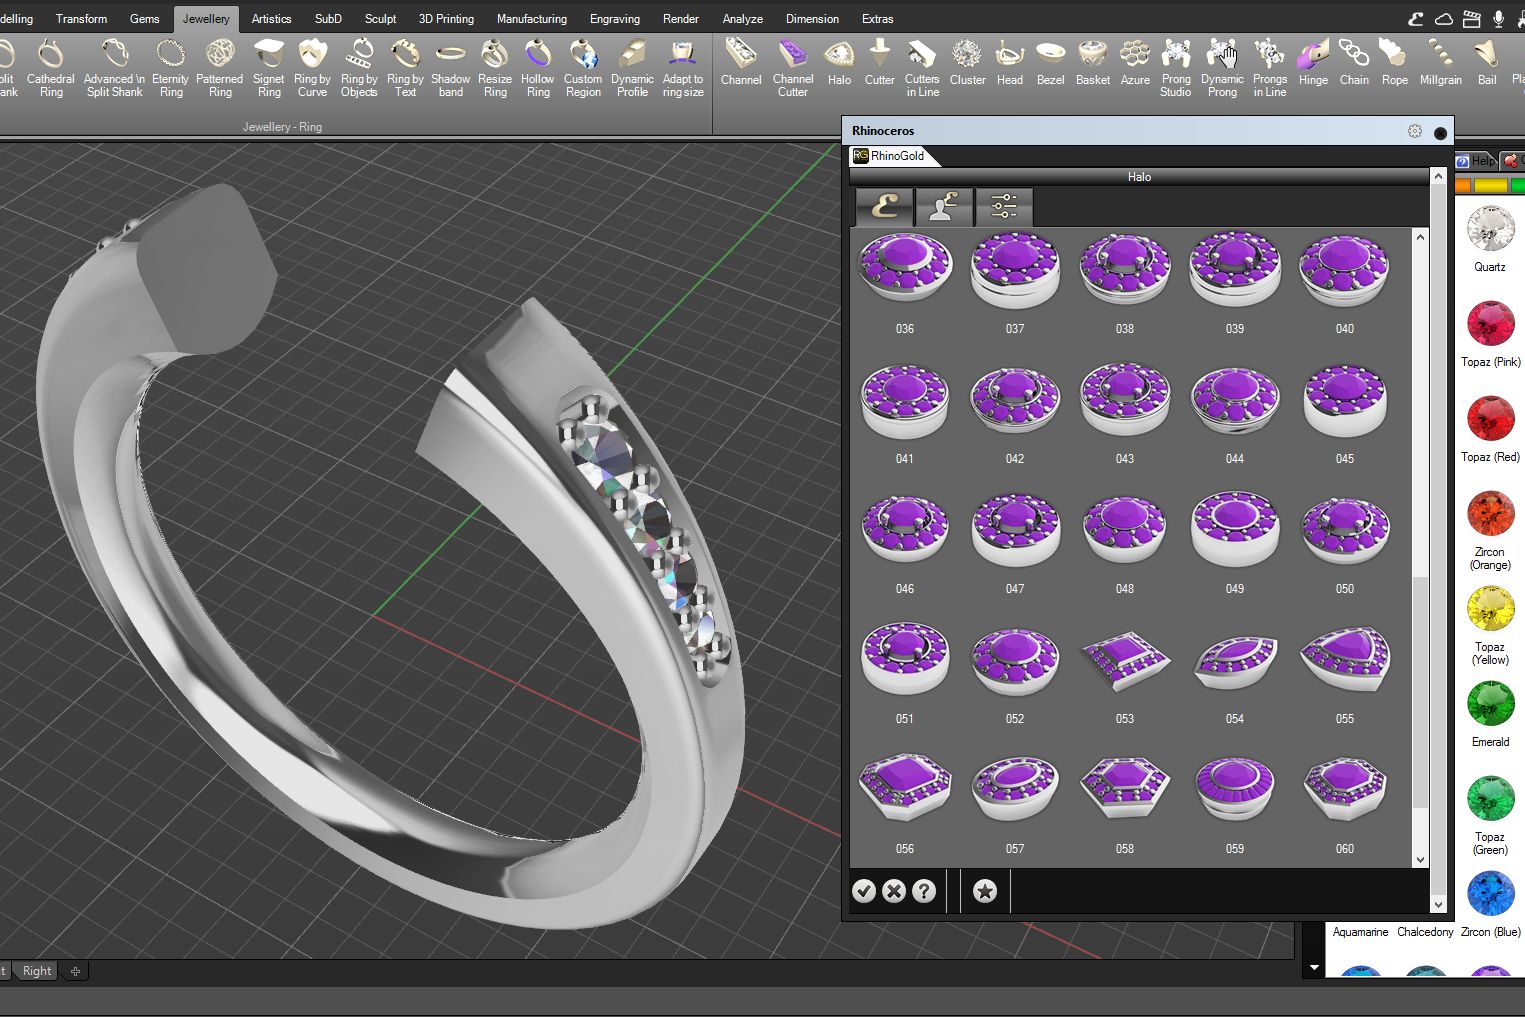Pick the Emerald gem material swatch

pos(1490,705)
